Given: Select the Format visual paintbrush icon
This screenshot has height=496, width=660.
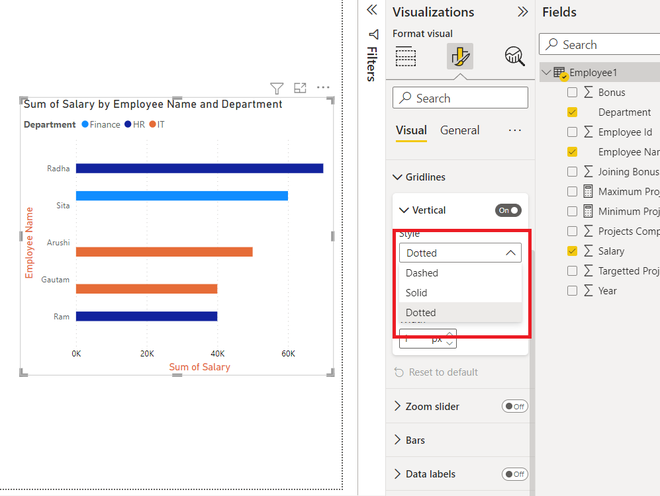Looking at the screenshot, I should [x=460, y=56].
